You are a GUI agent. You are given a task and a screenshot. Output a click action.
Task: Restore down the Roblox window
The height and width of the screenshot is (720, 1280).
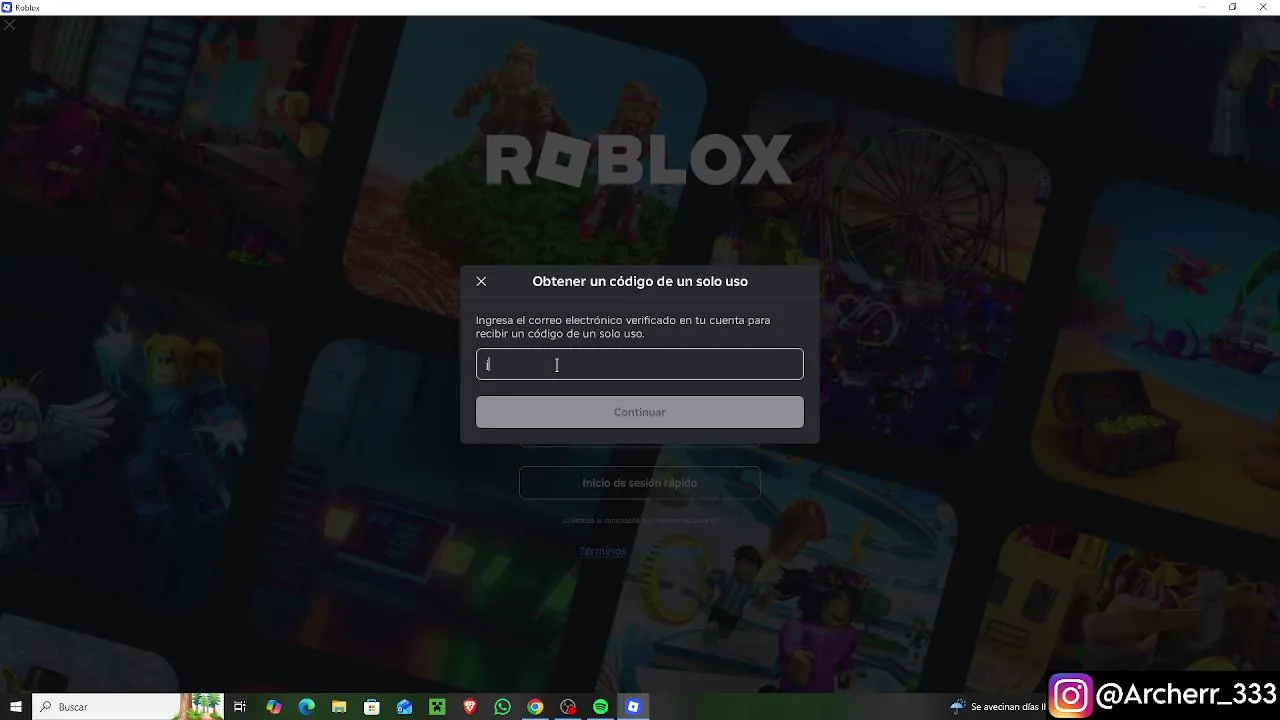(1232, 7)
